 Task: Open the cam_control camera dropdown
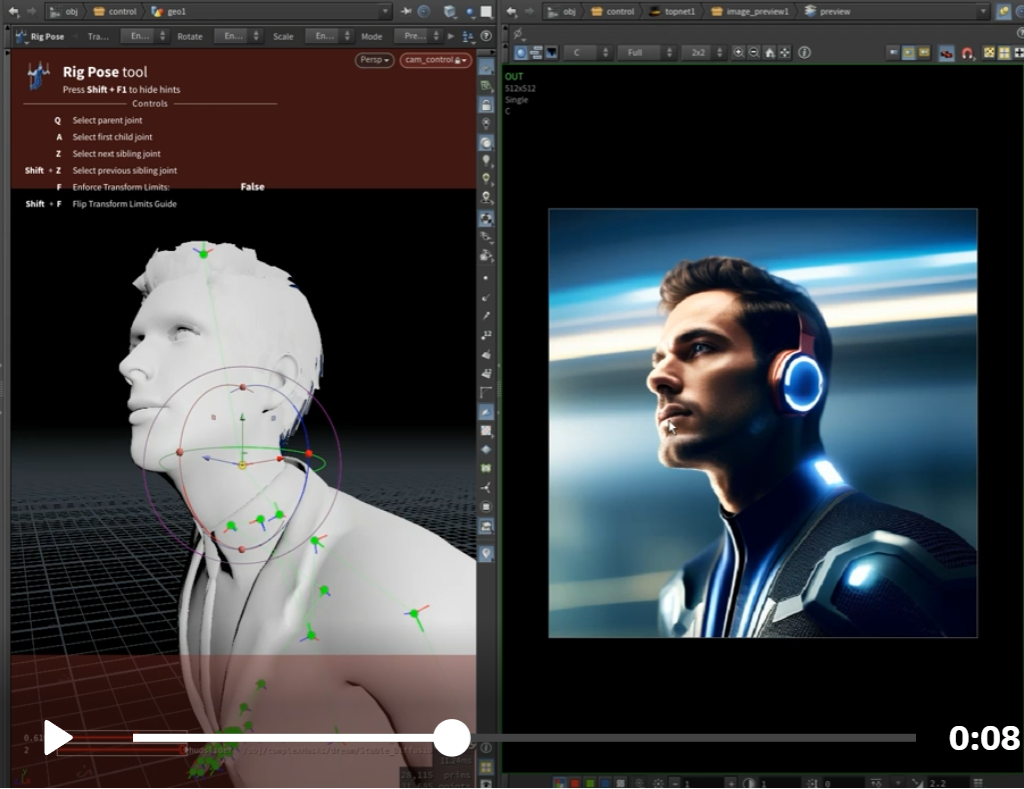(x=436, y=60)
